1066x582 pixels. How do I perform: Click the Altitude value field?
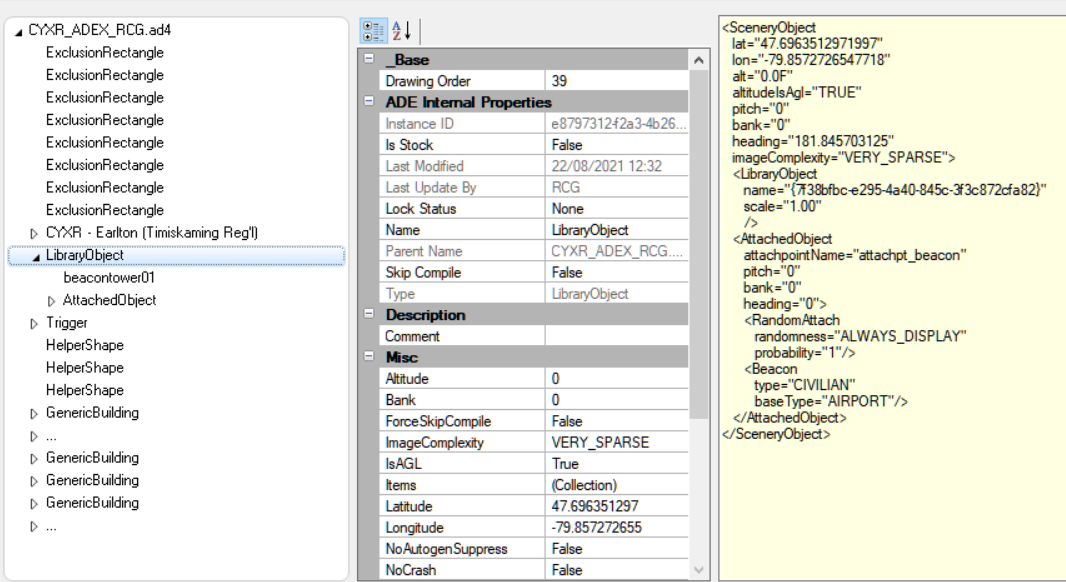(x=617, y=379)
